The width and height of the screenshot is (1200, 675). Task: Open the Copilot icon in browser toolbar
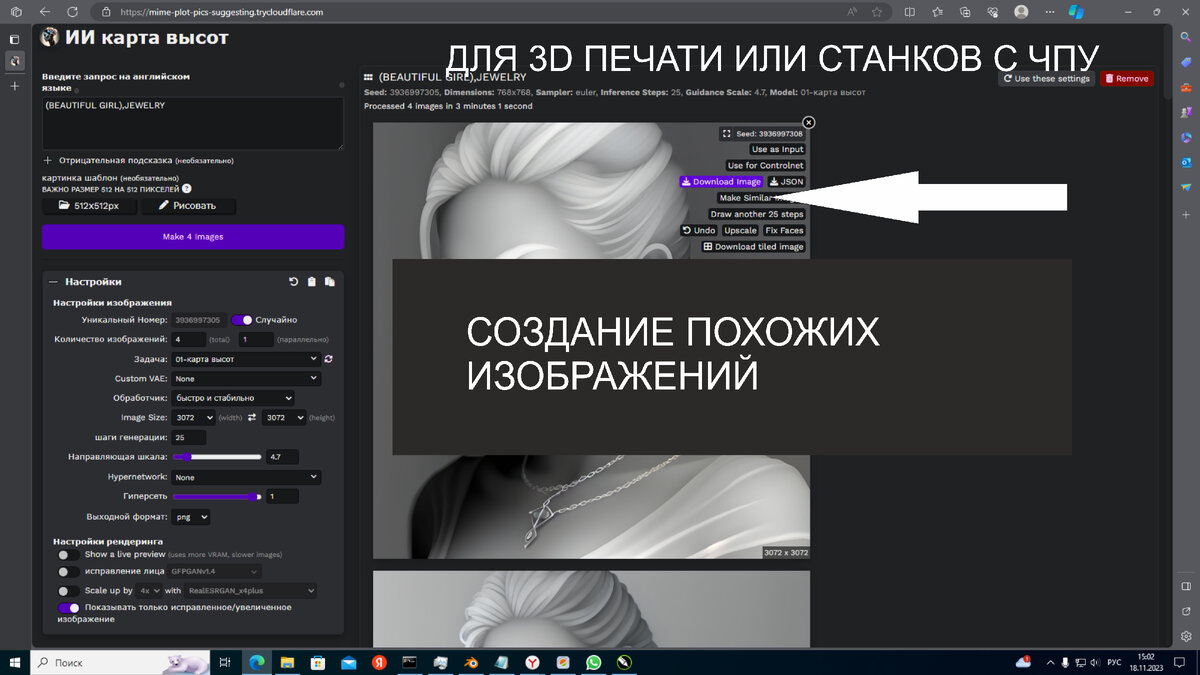tap(1076, 12)
